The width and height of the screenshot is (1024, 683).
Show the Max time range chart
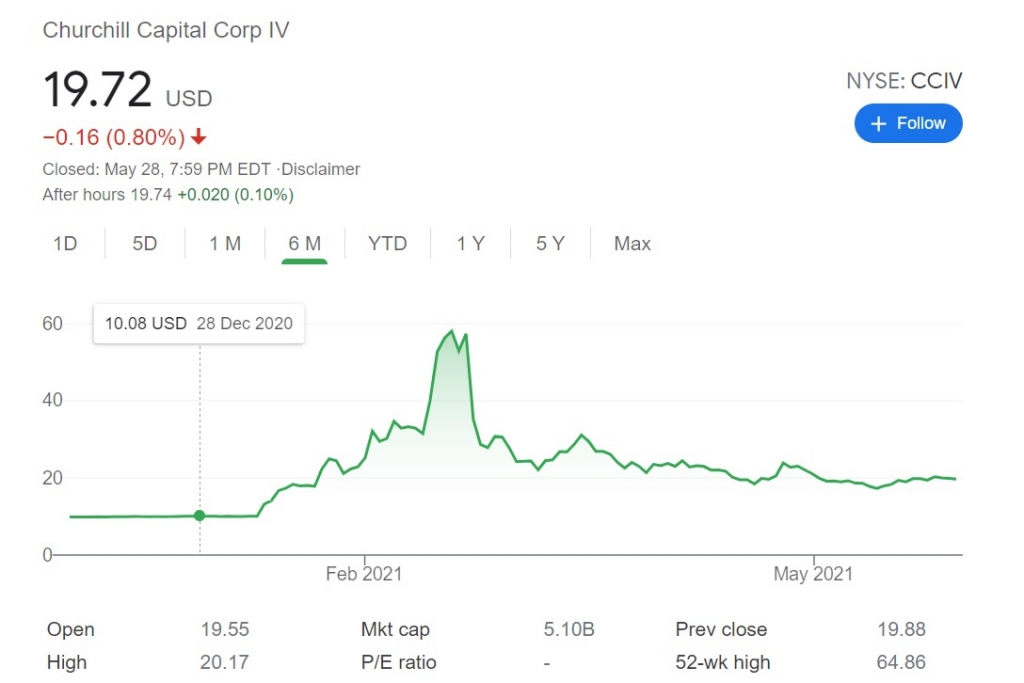632,243
